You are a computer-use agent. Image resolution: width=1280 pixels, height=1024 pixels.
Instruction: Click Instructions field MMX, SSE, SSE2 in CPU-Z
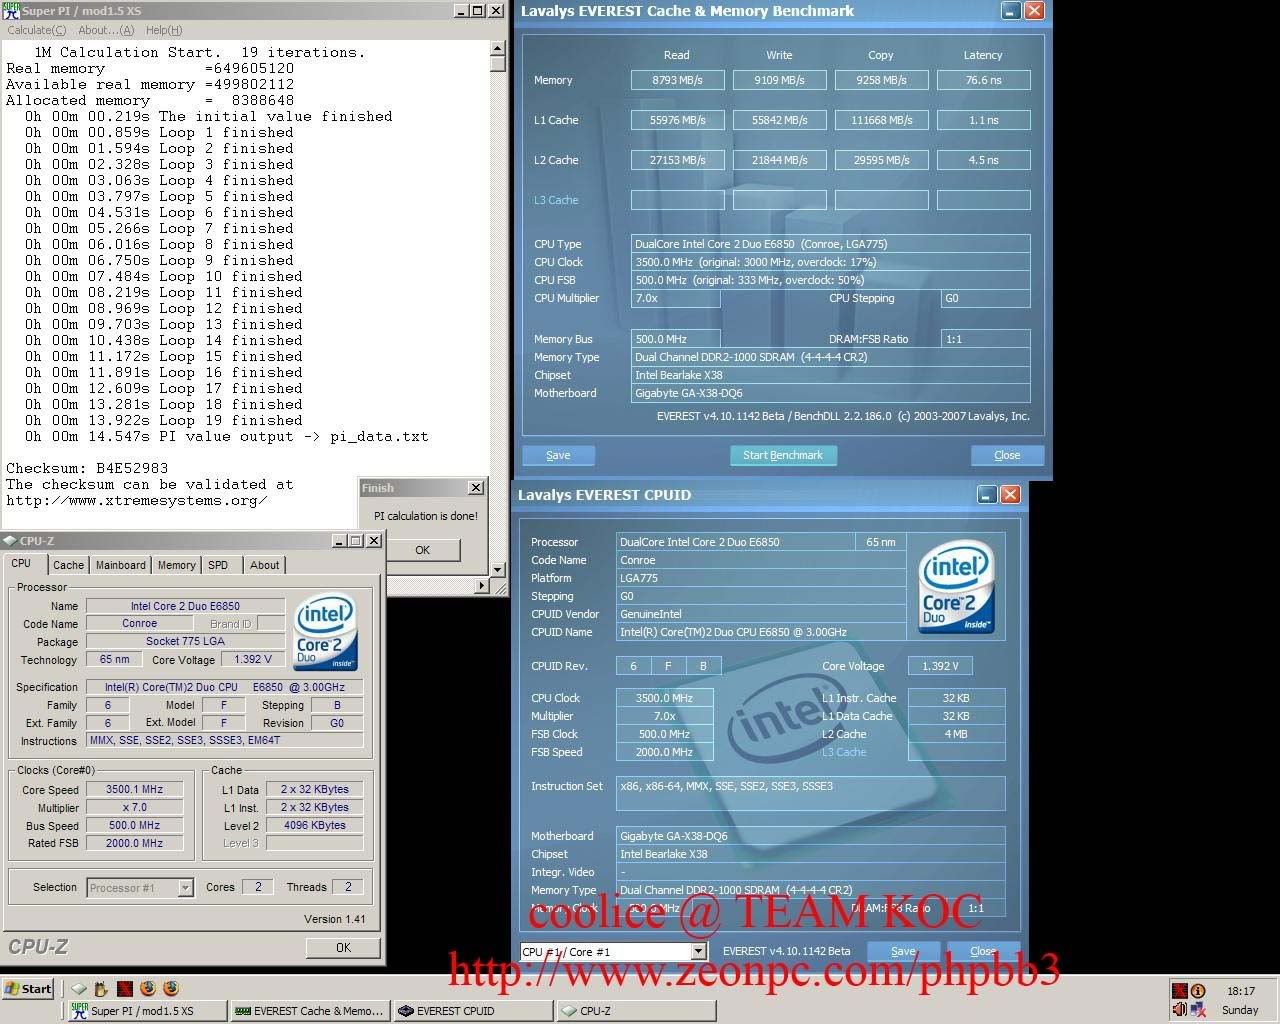(x=225, y=741)
